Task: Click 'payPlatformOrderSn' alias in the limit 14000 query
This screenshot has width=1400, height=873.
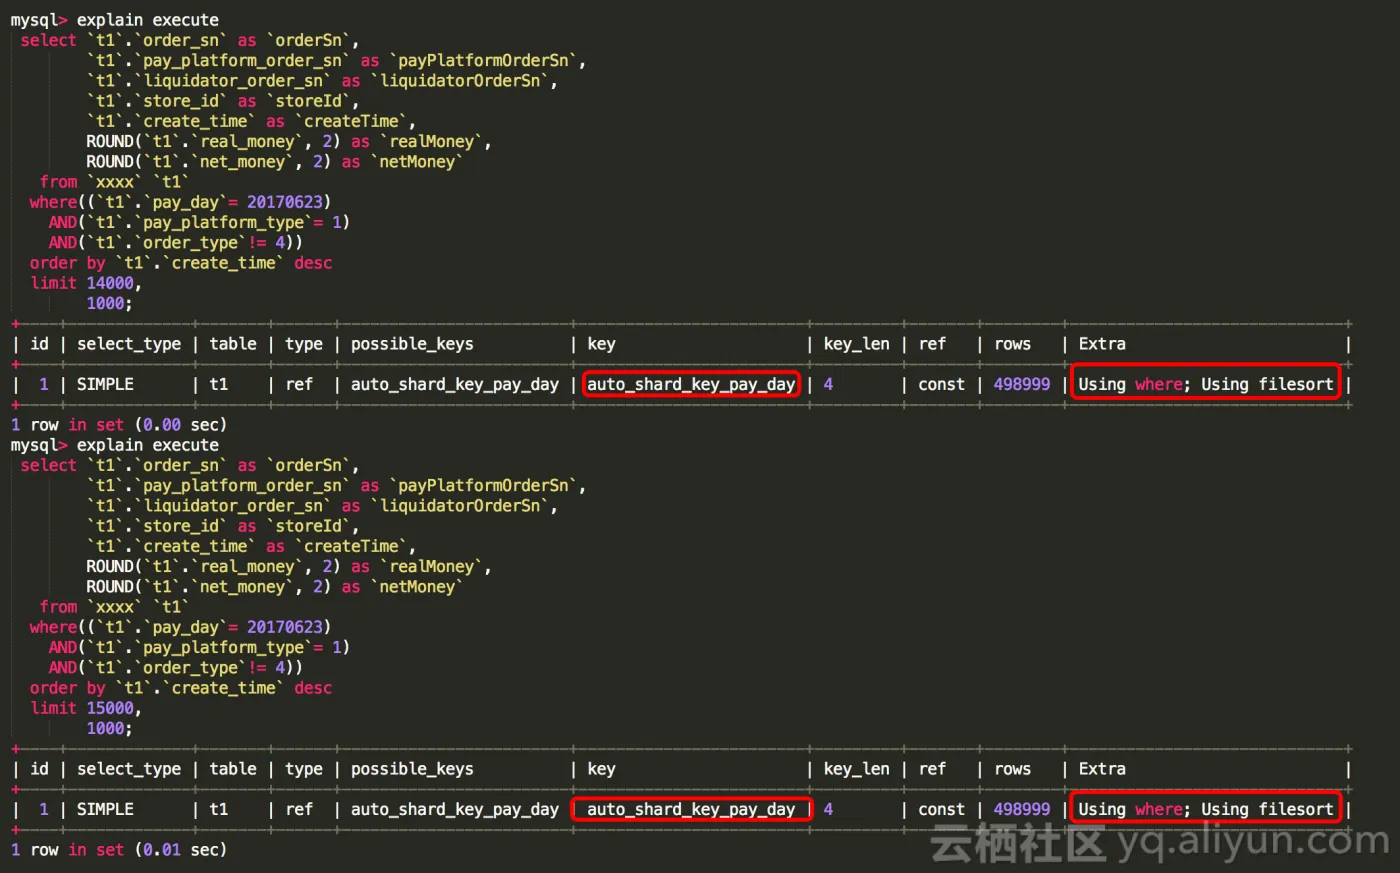Action: [x=483, y=61]
